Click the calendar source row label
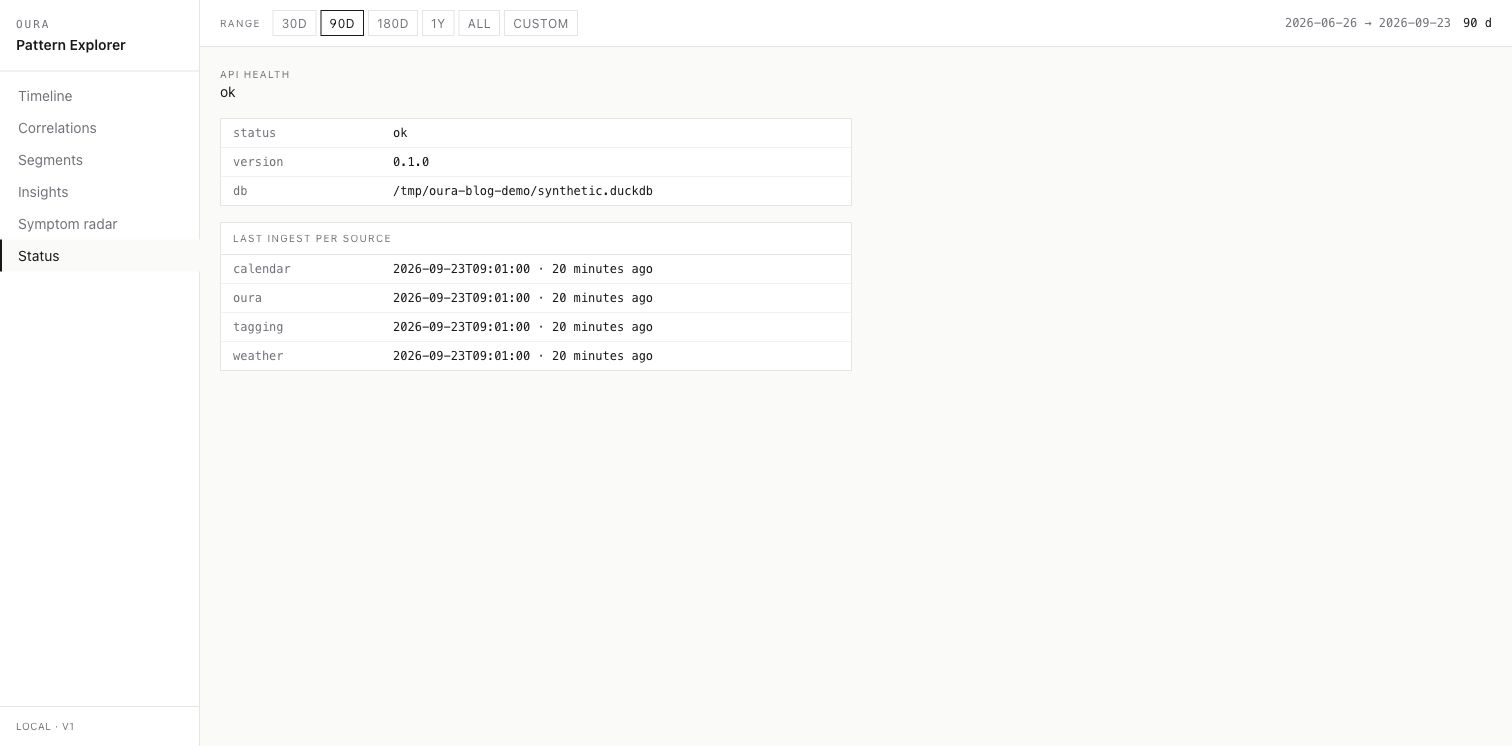This screenshot has height=746, width=1512. pyautogui.click(x=262, y=269)
